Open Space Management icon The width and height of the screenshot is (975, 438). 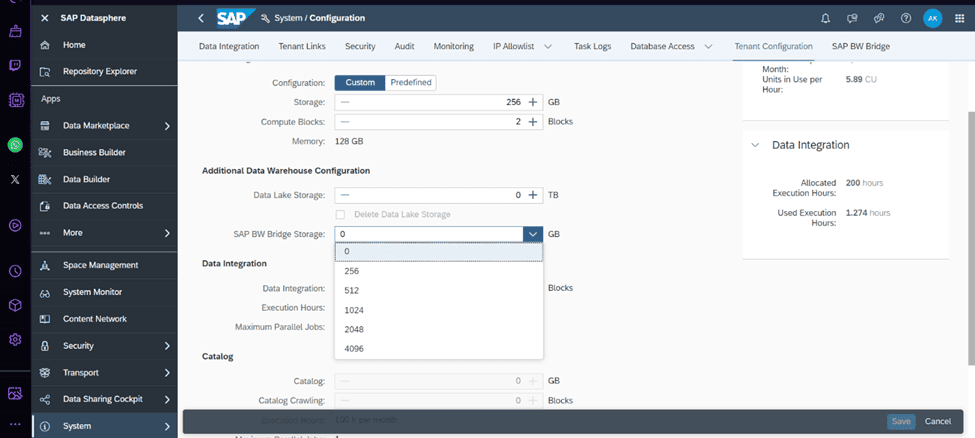coord(44,265)
